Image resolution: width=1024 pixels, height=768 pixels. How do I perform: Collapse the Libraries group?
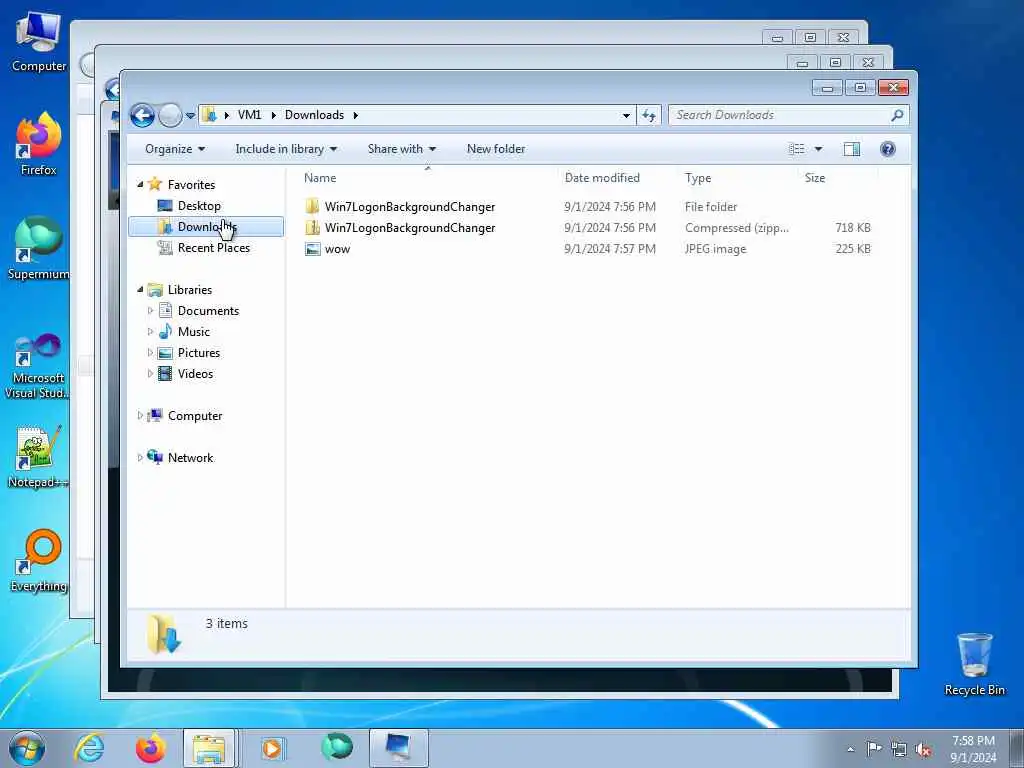140,289
